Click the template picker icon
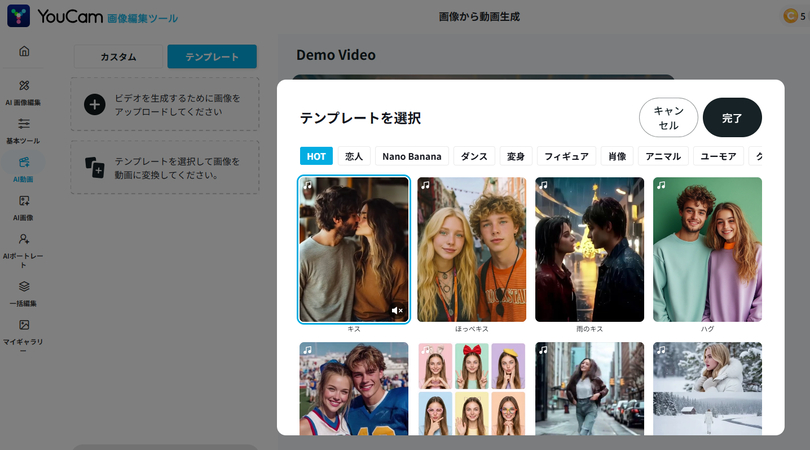Image resolution: width=810 pixels, height=450 pixels. (x=95, y=167)
